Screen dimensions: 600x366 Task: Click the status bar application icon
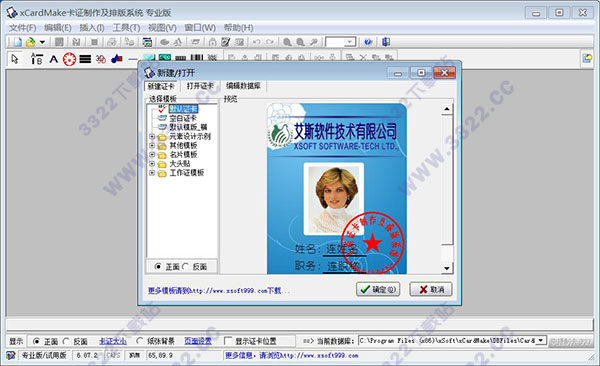[x=11, y=355]
